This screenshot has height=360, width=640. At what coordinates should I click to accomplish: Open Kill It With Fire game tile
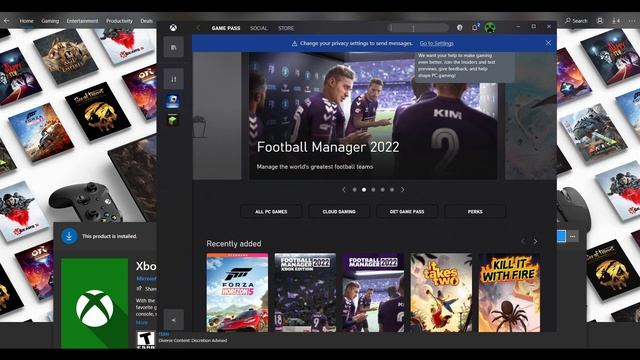pyautogui.click(x=509, y=292)
